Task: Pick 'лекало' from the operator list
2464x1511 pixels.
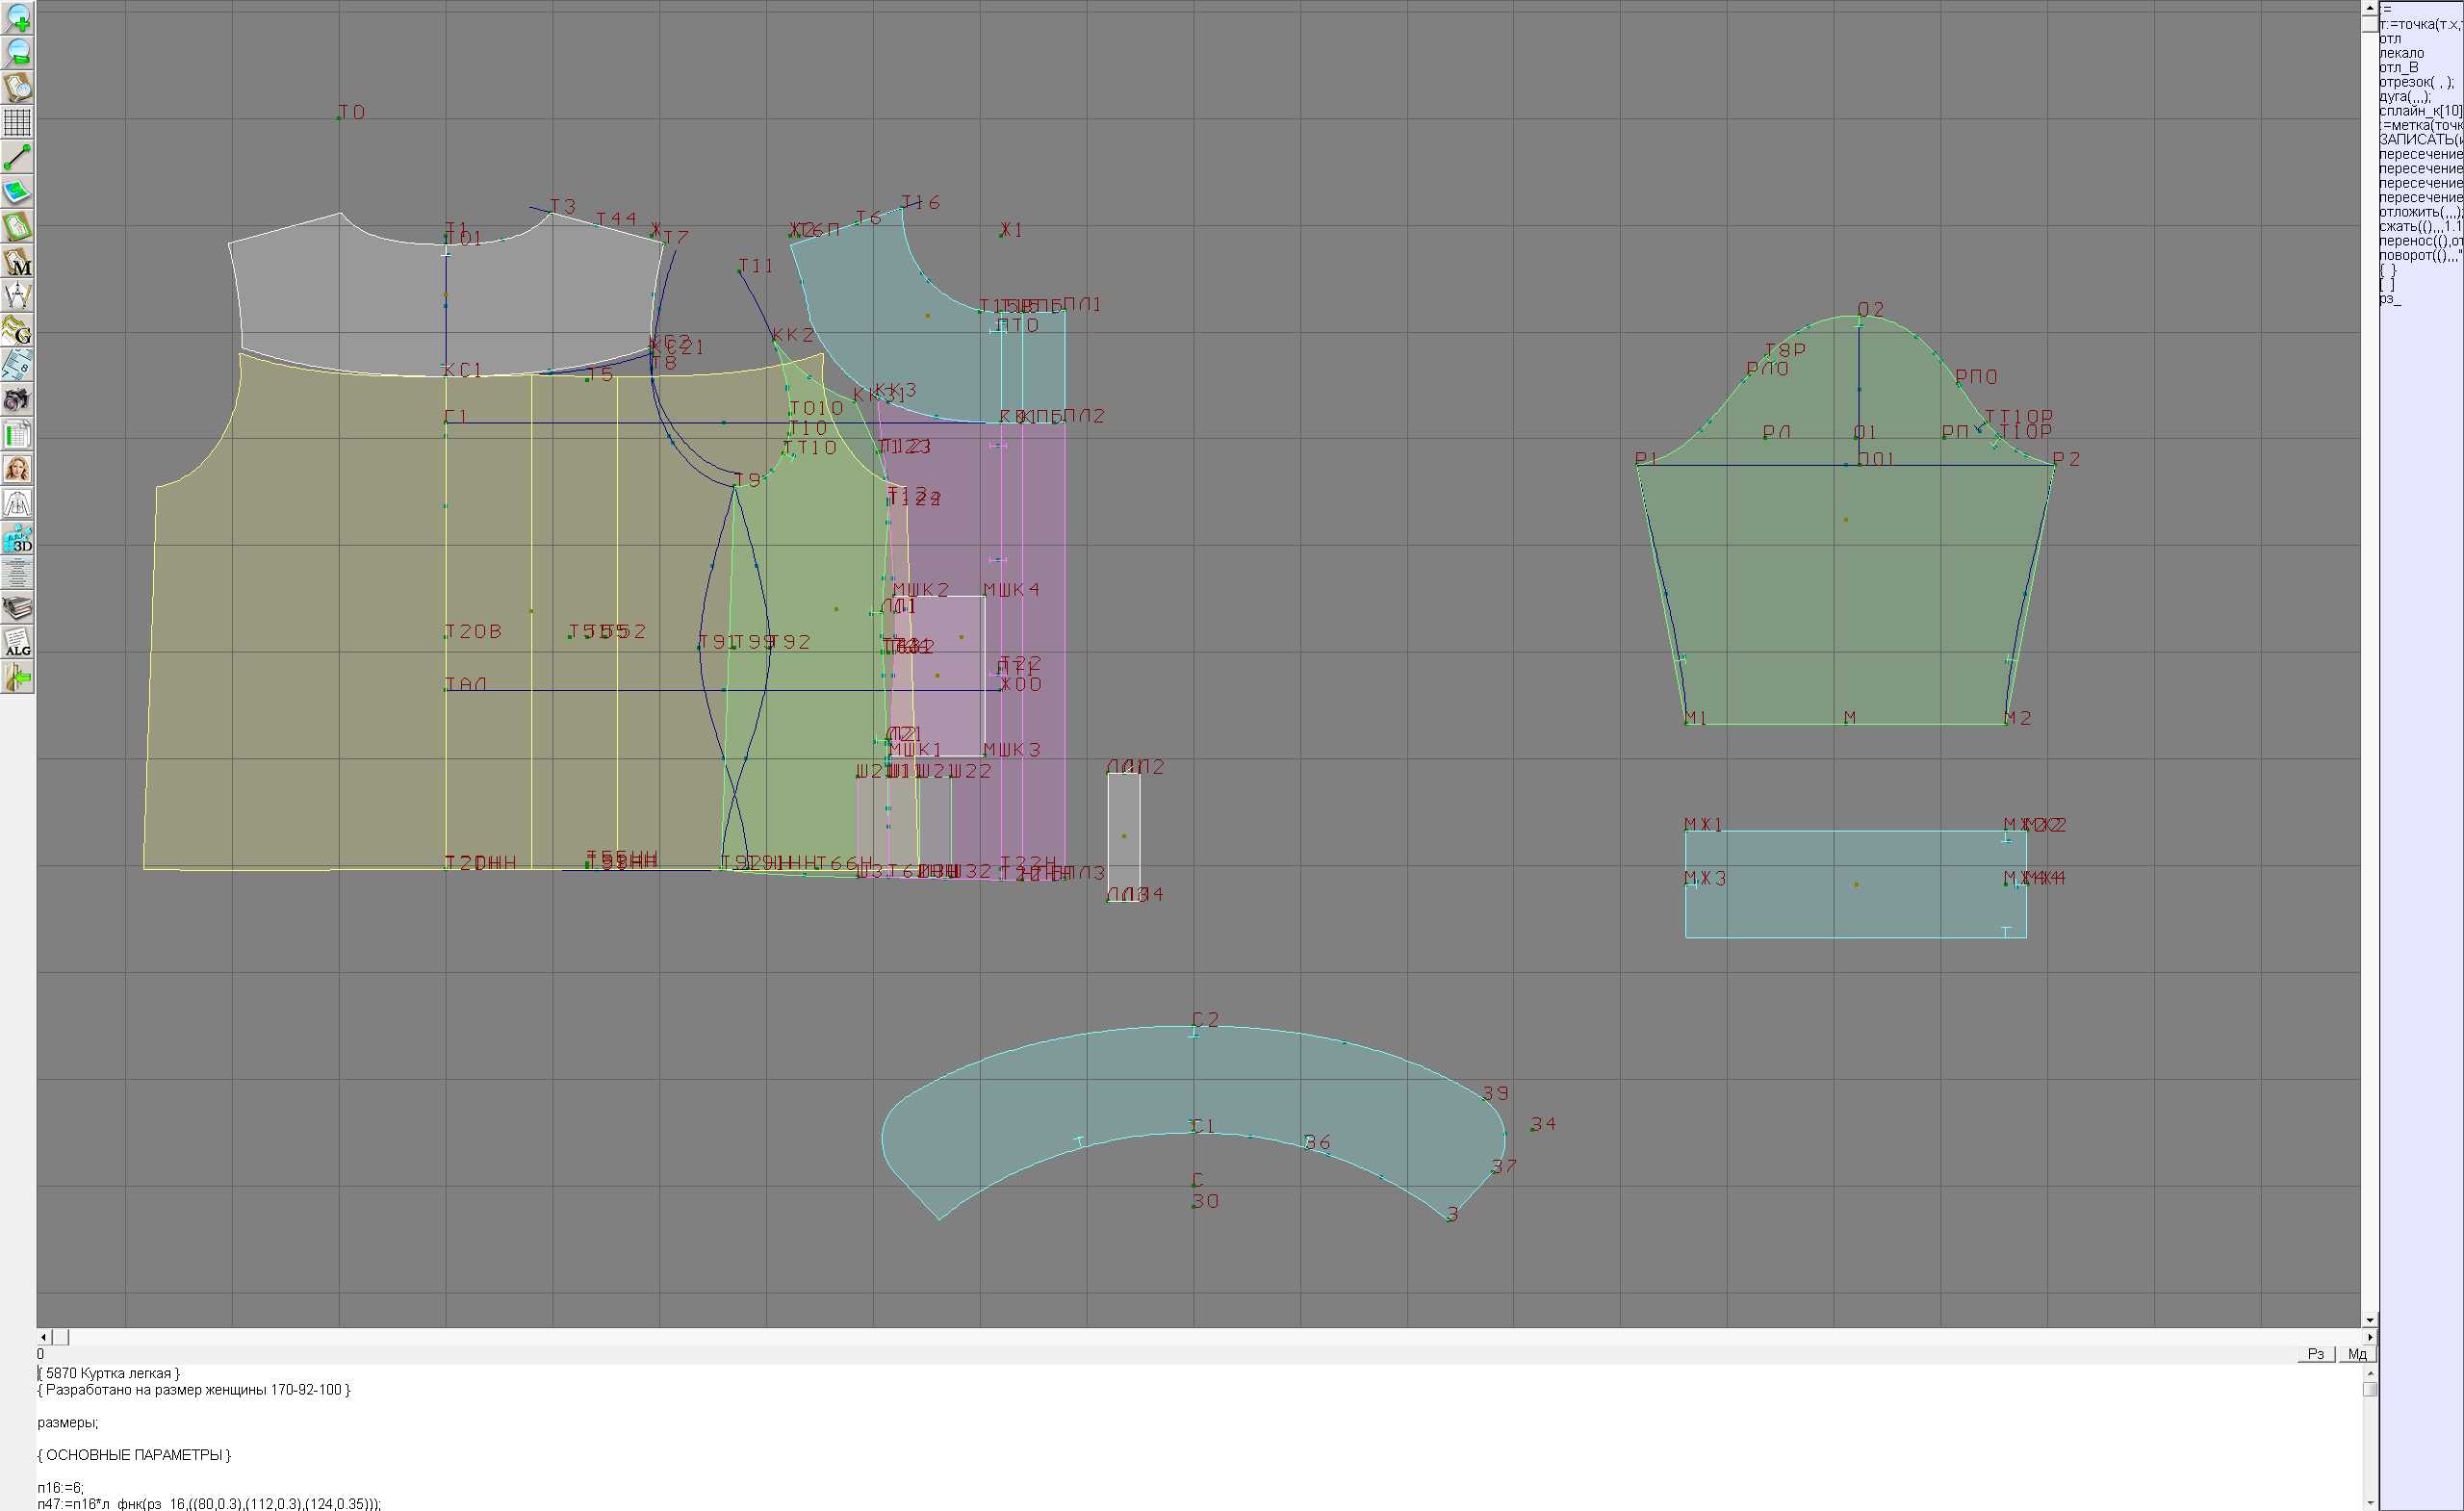Action: pyautogui.click(x=2401, y=53)
